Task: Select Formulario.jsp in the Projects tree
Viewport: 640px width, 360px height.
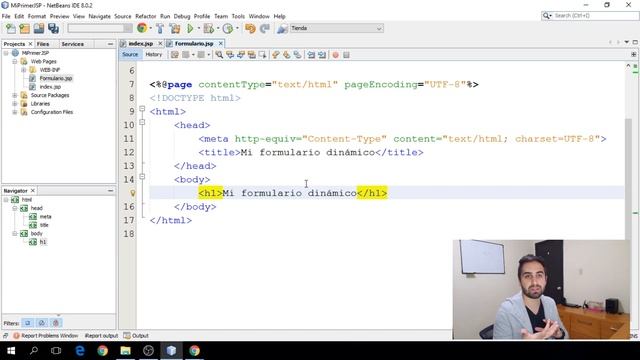Action: point(56,78)
